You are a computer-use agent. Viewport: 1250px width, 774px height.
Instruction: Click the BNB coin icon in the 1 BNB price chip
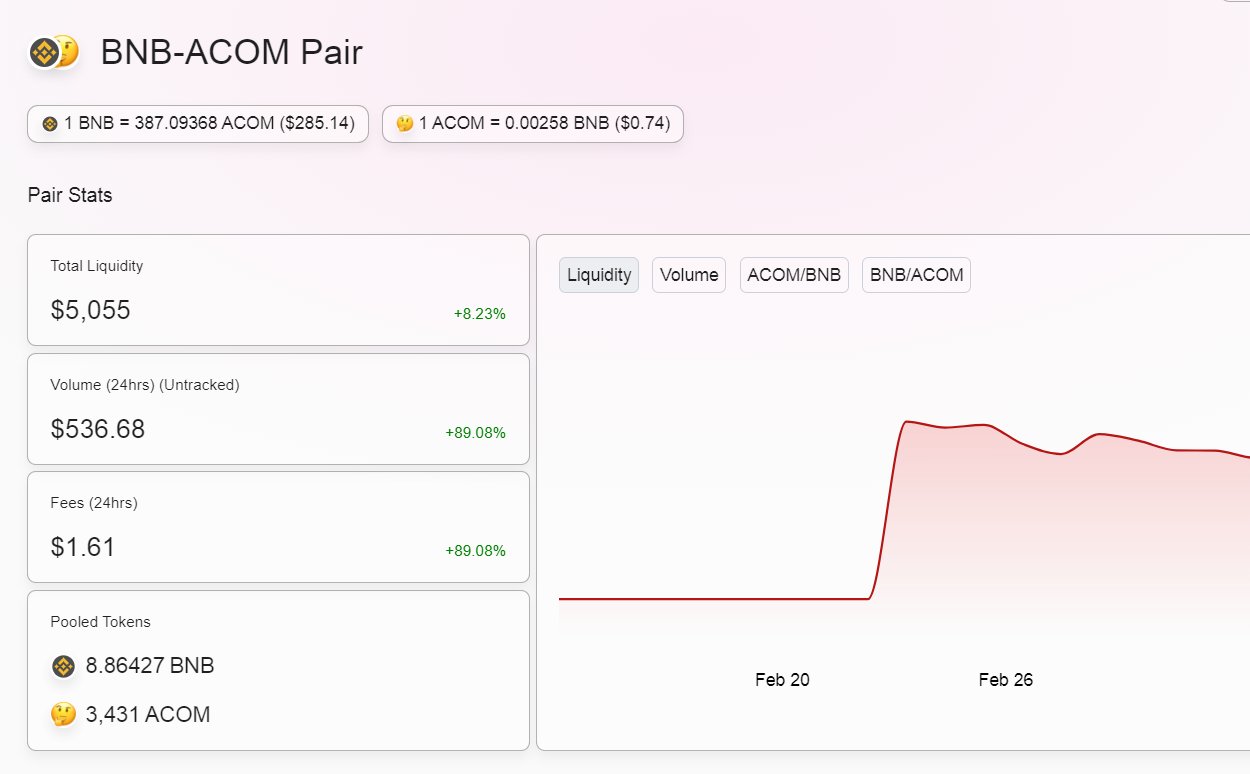click(x=50, y=124)
